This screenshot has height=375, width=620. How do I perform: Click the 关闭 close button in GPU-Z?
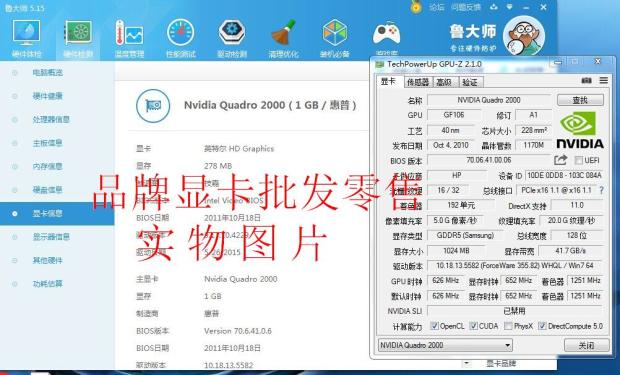pos(586,345)
